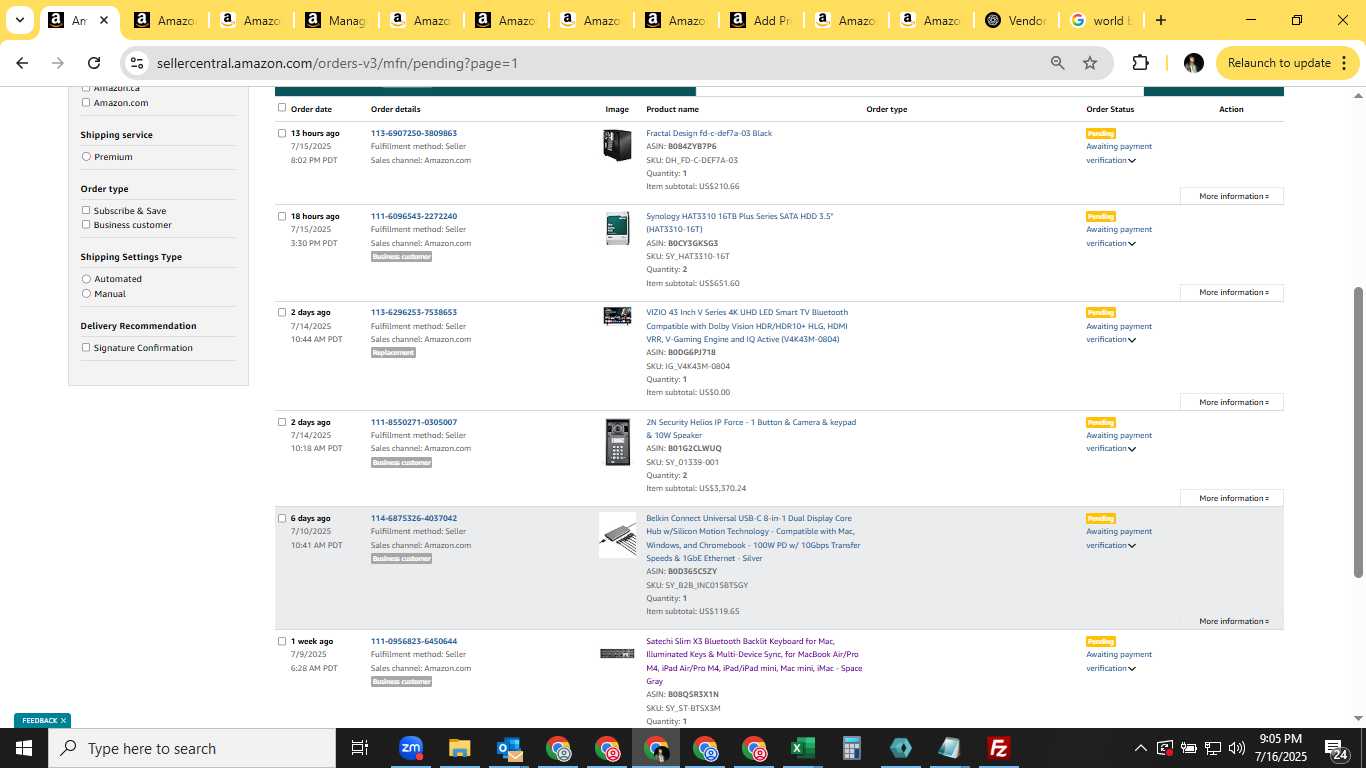Click the page vertical scrollbar thumb
1366x768 pixels.
(1358, 432)
